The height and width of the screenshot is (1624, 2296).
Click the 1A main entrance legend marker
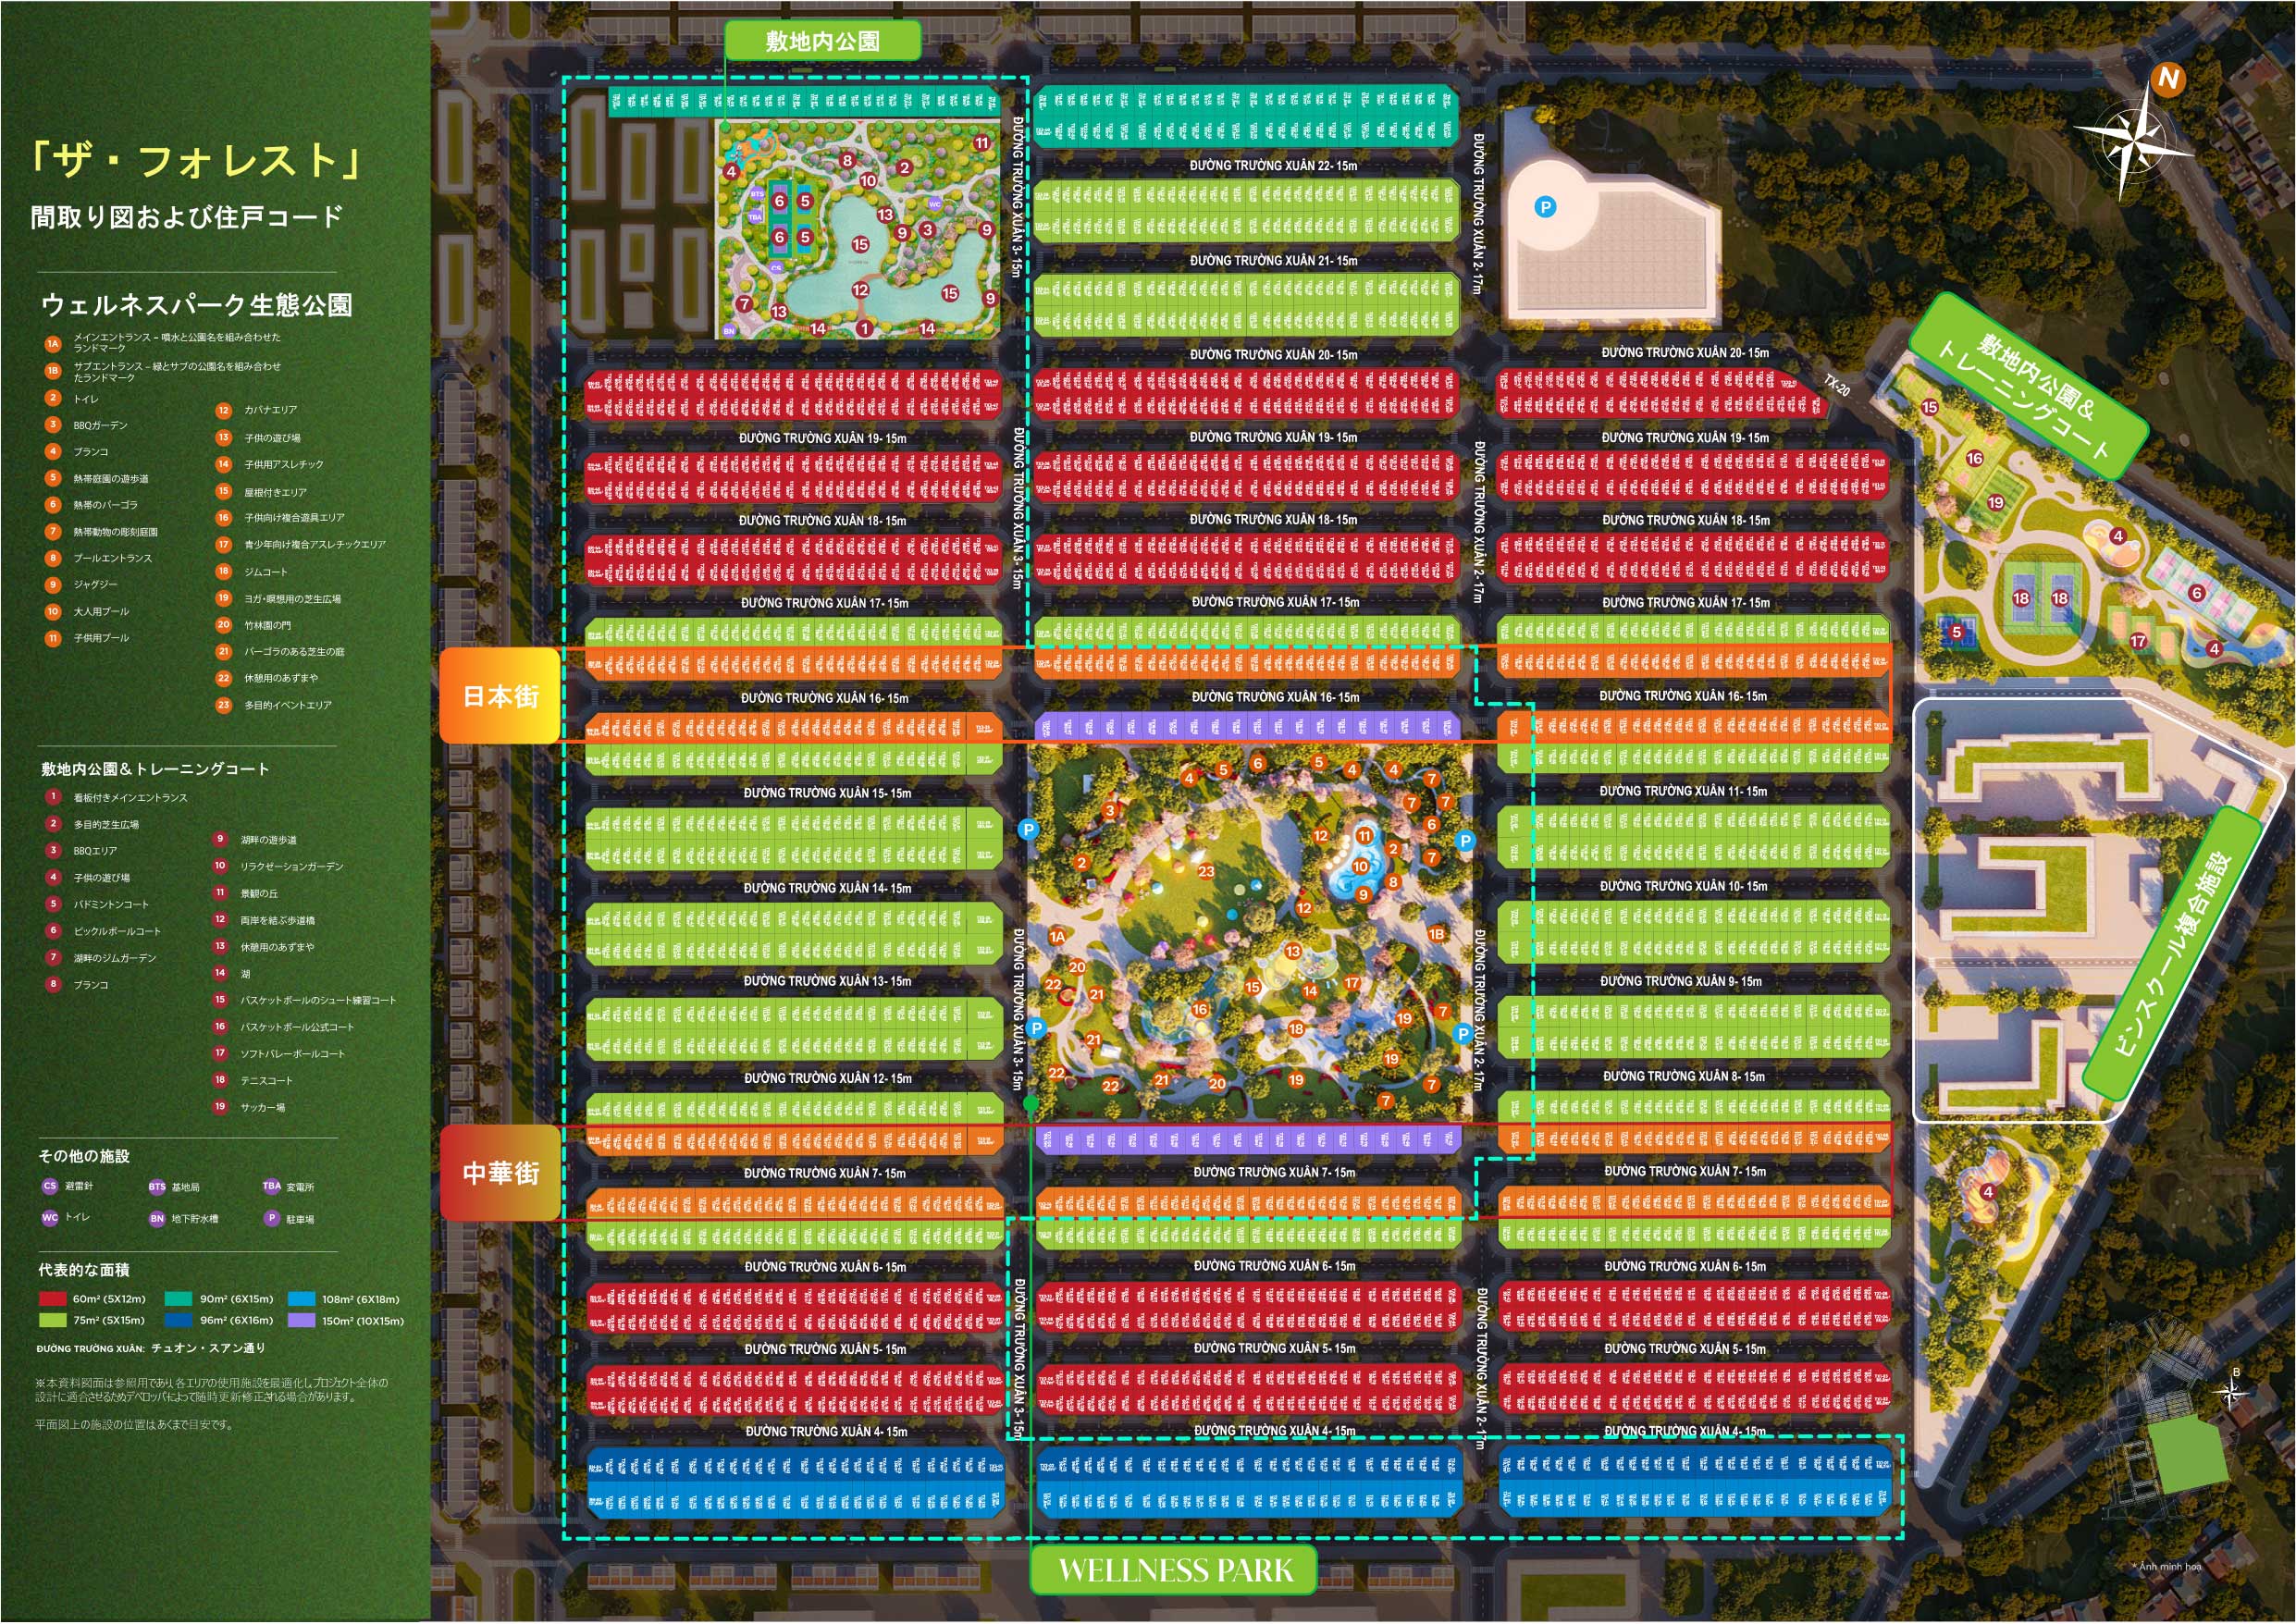tap(53, 343)
